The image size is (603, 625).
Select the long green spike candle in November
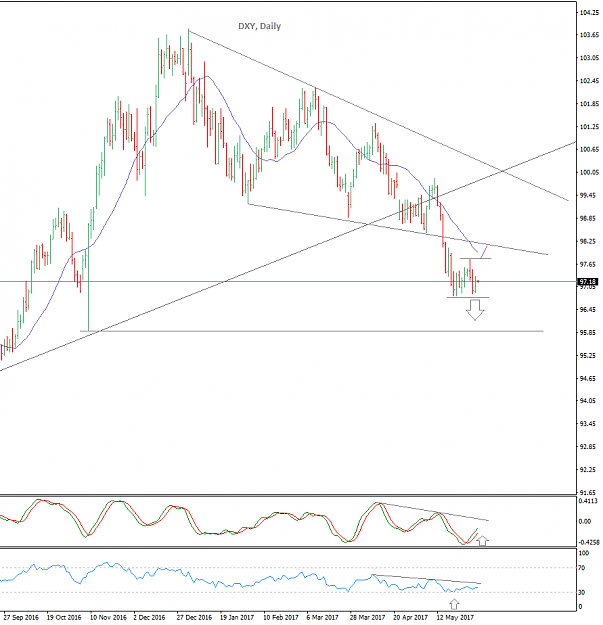coord(88,277)
